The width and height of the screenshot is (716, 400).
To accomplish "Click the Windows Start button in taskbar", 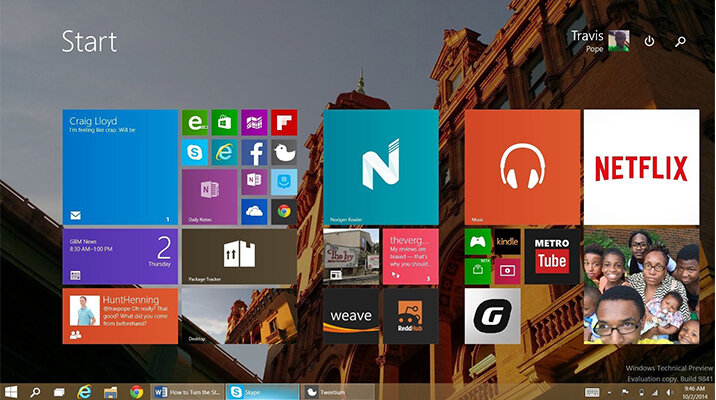I will (x=11, y=392).
